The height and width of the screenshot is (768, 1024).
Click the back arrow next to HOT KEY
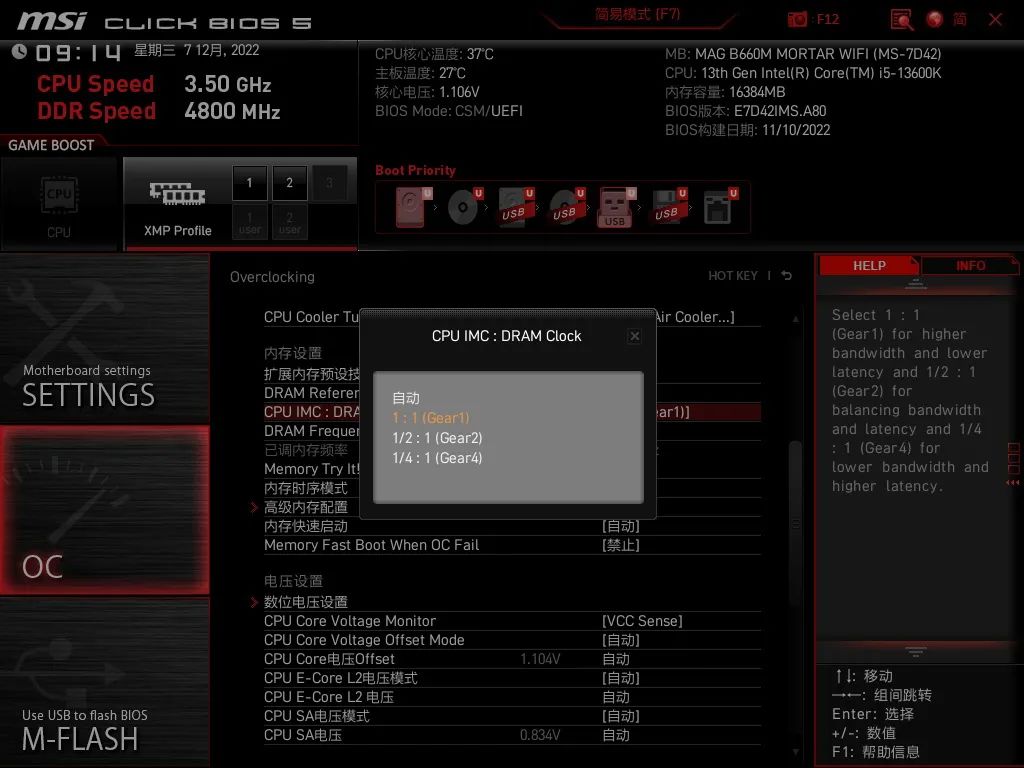coord(787,276)
